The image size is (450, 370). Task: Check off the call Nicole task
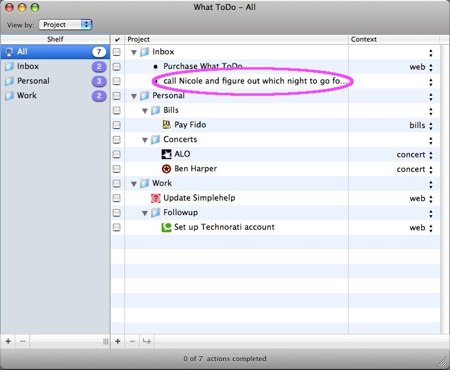pos(117,81)
